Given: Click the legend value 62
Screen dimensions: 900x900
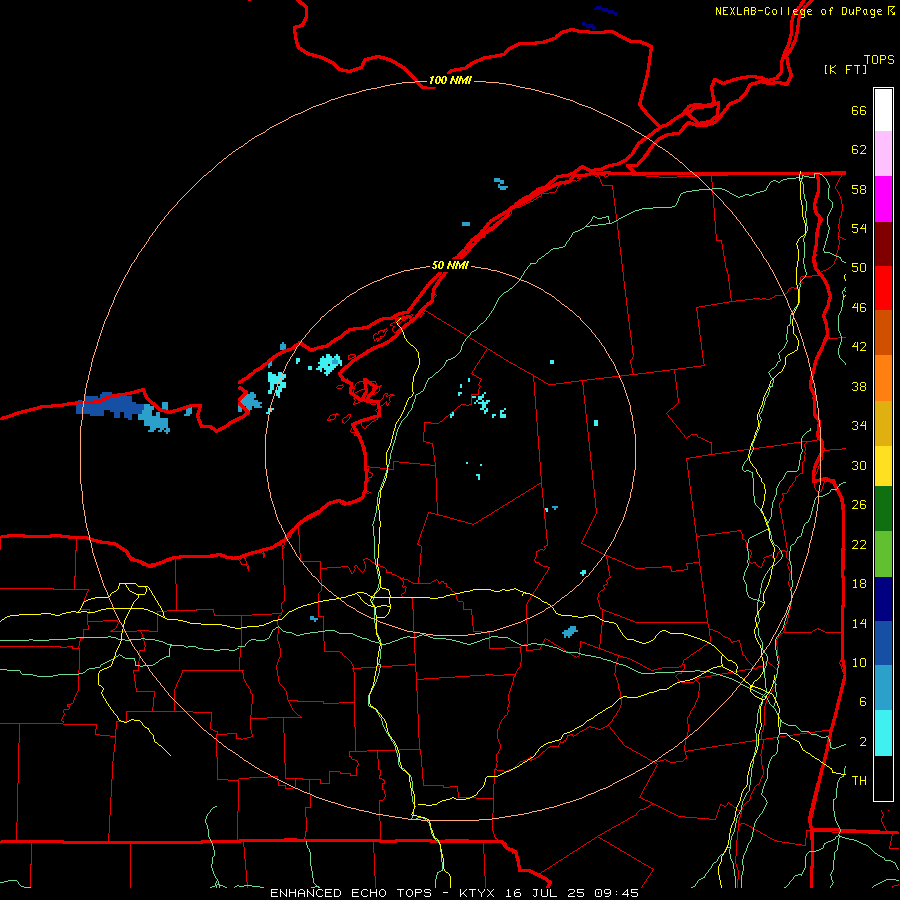Looking at the screenshot, I should pyautogui.click(x=859, y=150).
